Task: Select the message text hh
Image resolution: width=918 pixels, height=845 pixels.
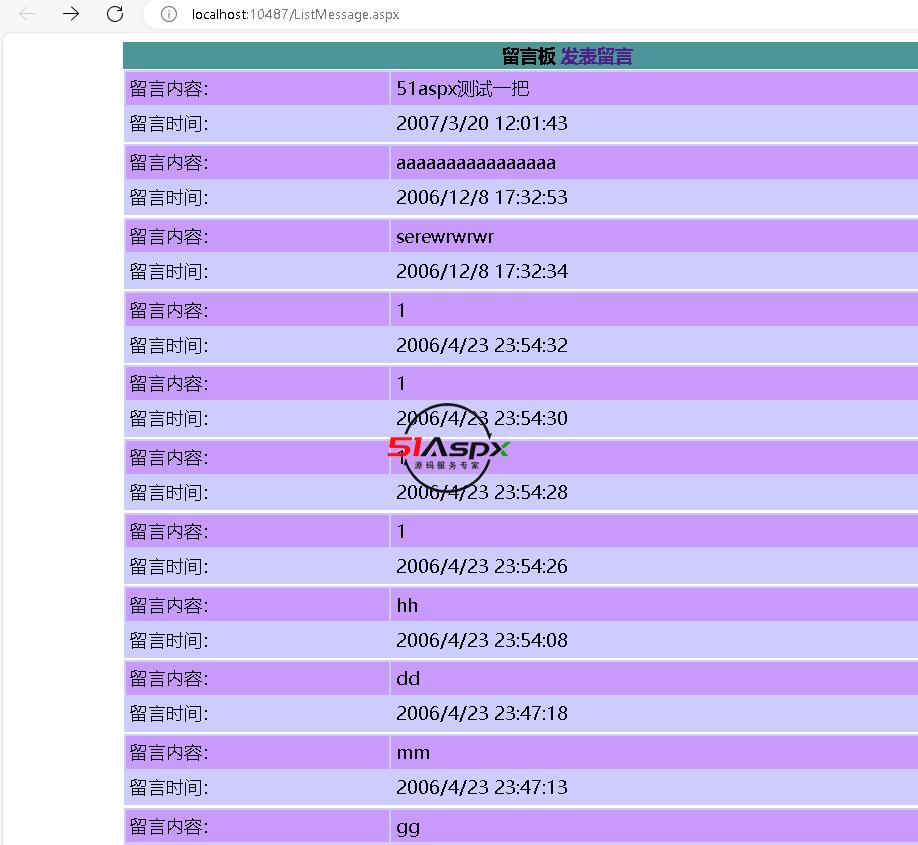Action: (x=407, y=605)
